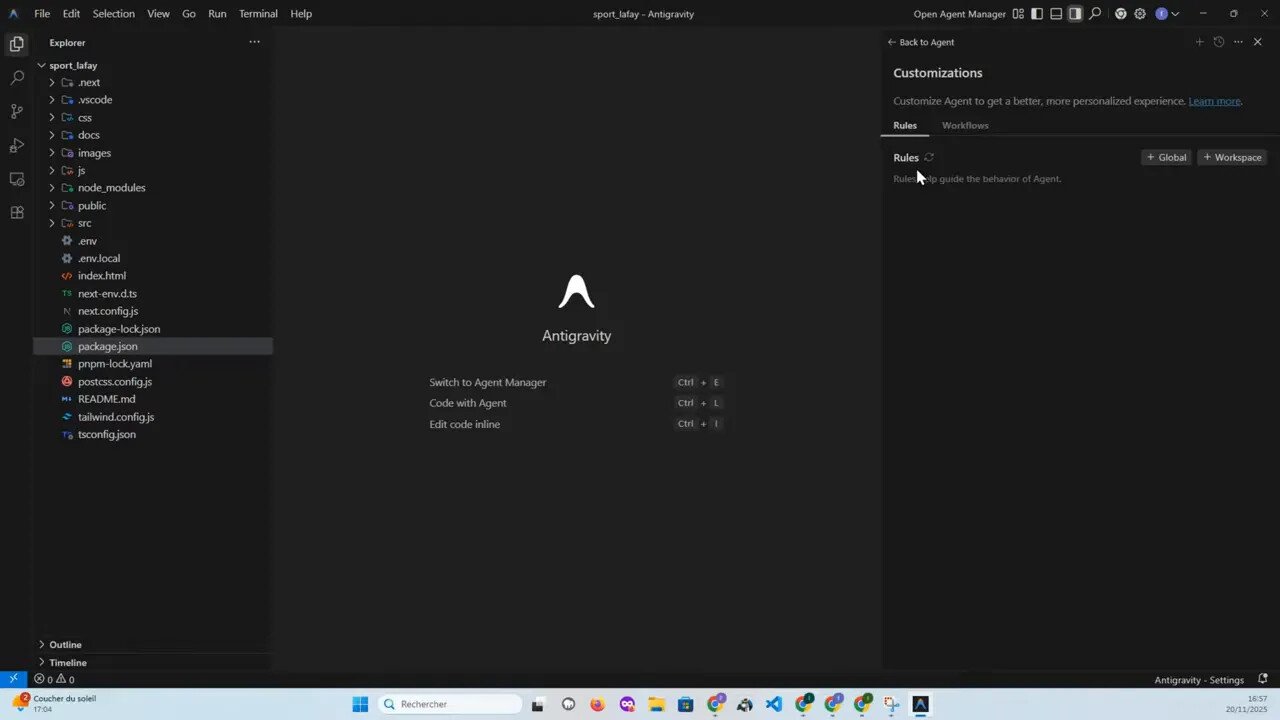The width and height of the screenshot is (1280, 720).
Task: Open the Terminal menu
Action: click(x=258, y=13)
